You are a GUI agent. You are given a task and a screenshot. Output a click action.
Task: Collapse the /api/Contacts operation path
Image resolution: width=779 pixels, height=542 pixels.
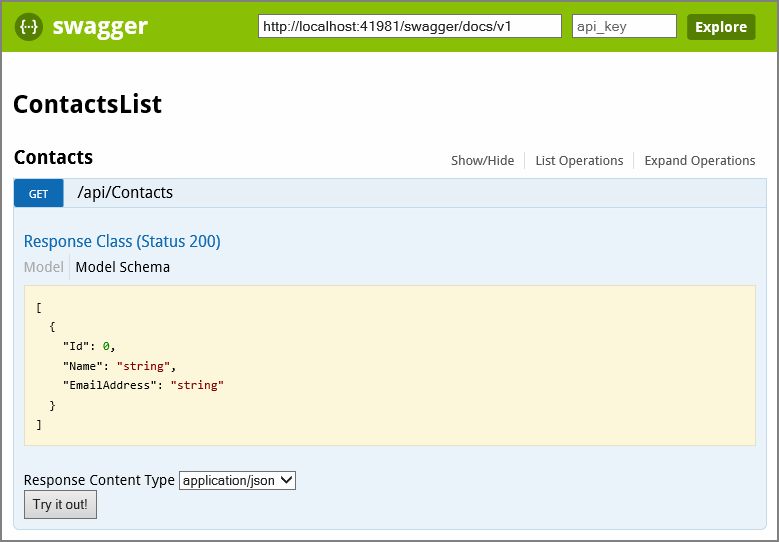(x=125, y=193)
